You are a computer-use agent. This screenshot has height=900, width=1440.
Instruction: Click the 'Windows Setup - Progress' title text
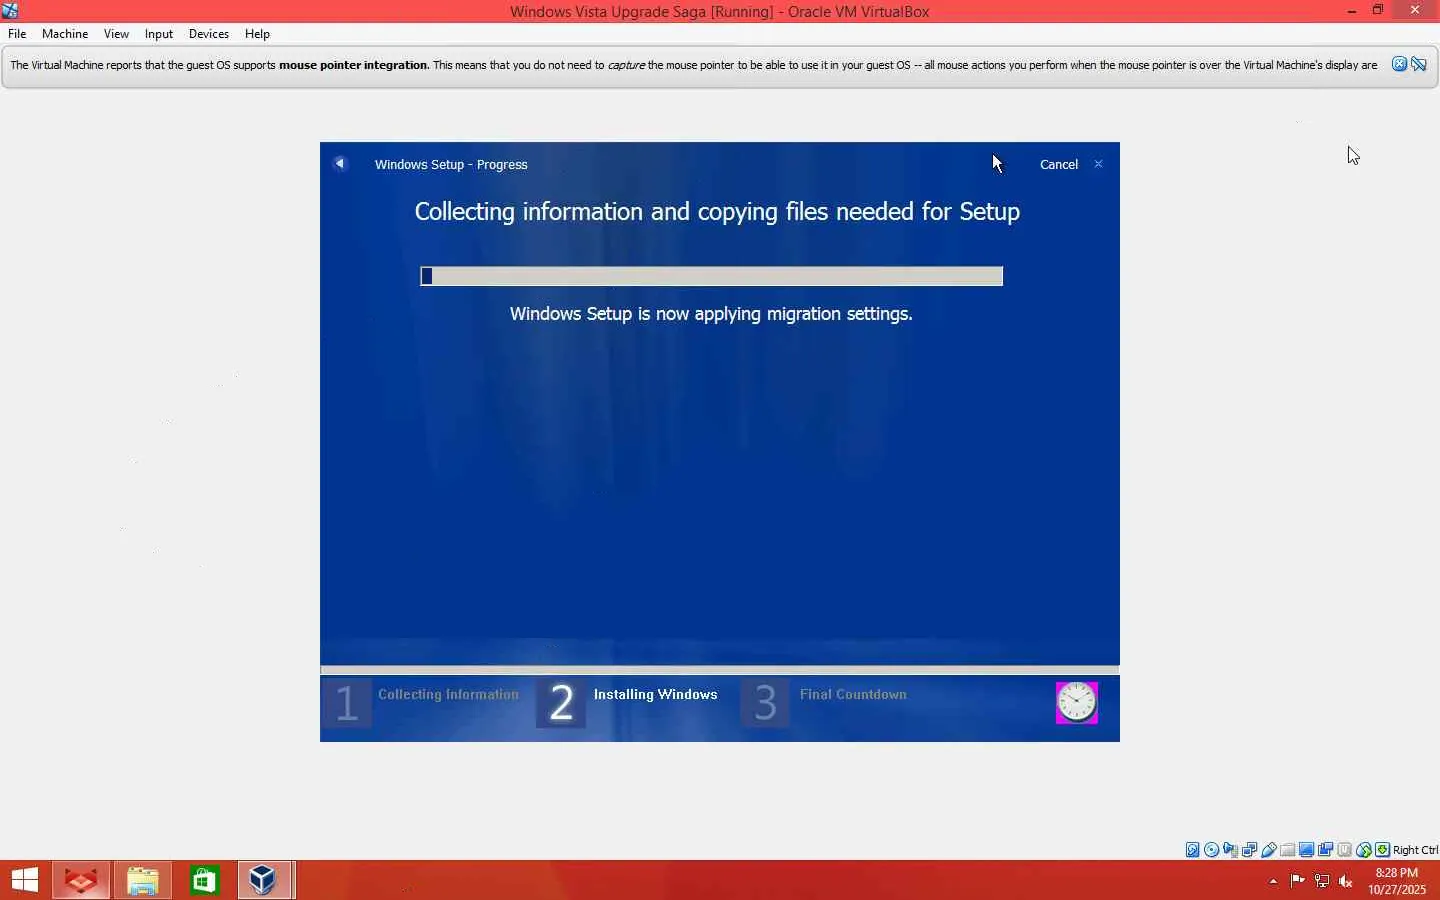[x=451, y=164]
